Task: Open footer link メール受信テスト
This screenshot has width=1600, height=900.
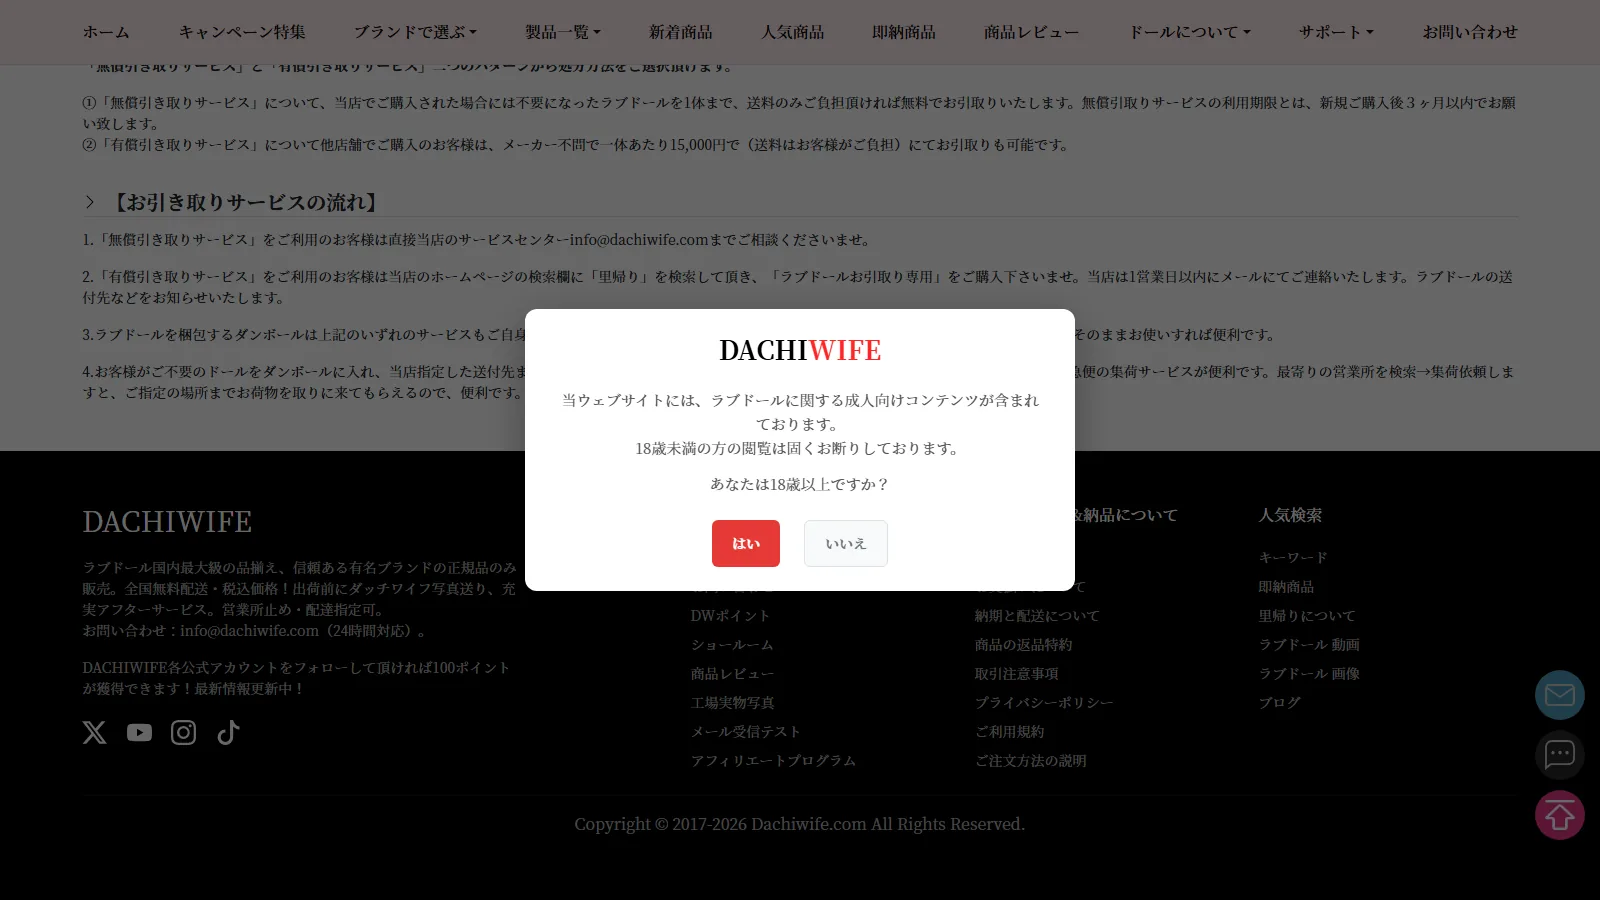Action: point(746,732)
